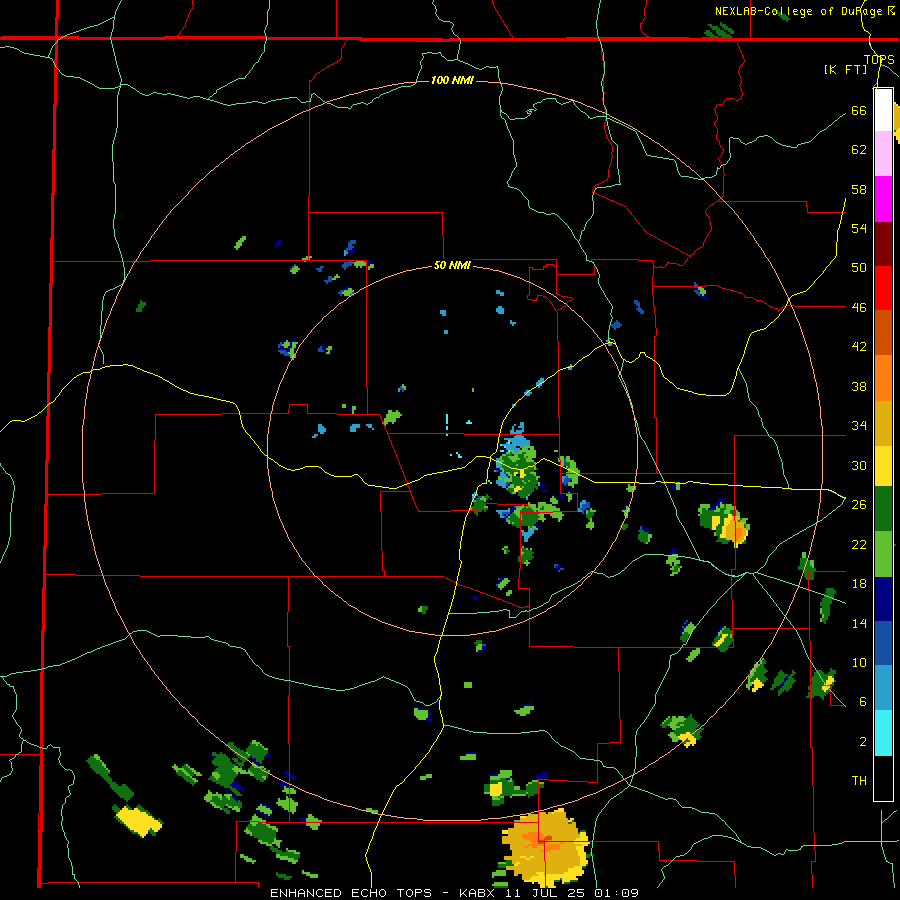Select the 22 scale value
Screen dimensions: 900x900
coord(859,544)
